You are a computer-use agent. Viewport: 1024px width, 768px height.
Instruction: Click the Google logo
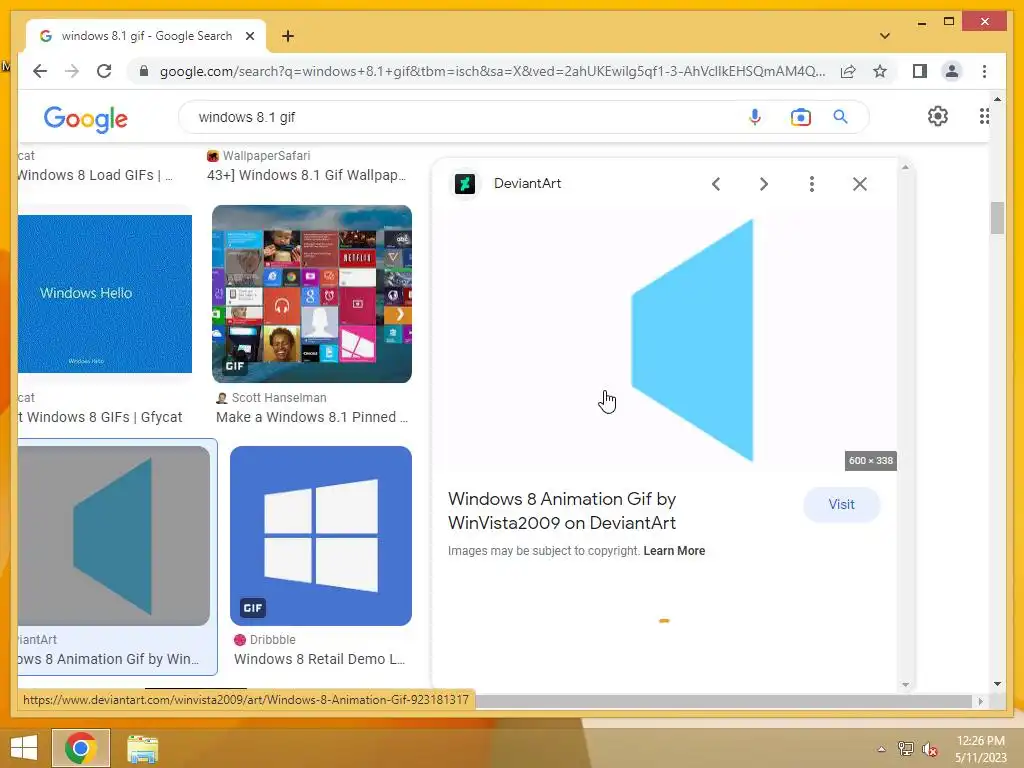(86, 118)
